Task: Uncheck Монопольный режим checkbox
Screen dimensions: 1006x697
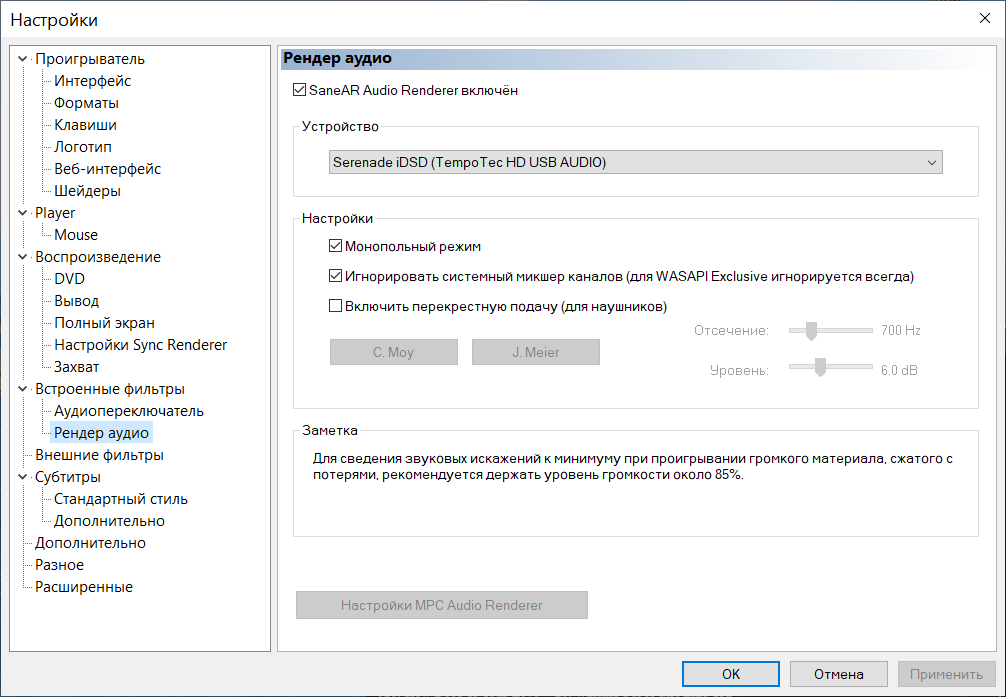Action: point(336,246)
